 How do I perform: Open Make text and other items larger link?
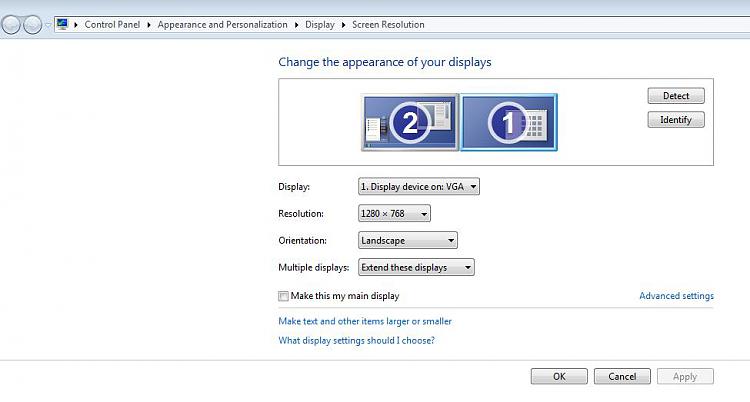click(x=365, y=321)
